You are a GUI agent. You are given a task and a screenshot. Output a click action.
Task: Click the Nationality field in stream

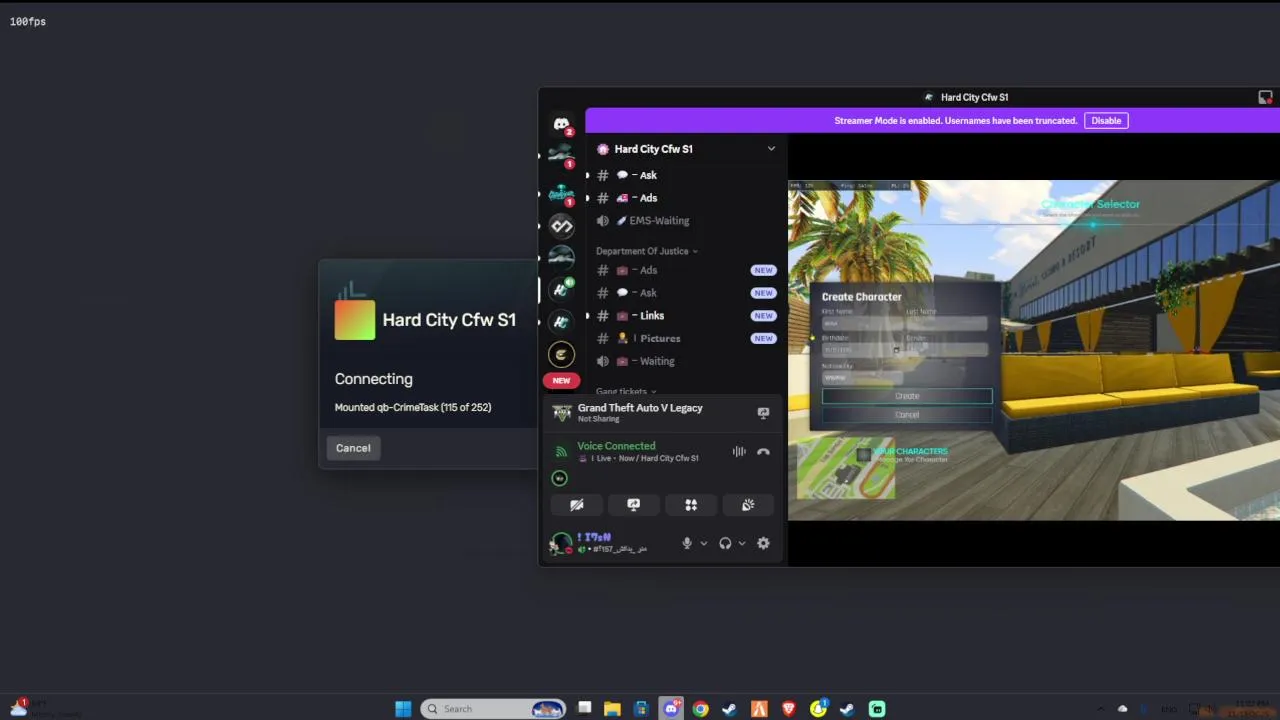(862, 378)
